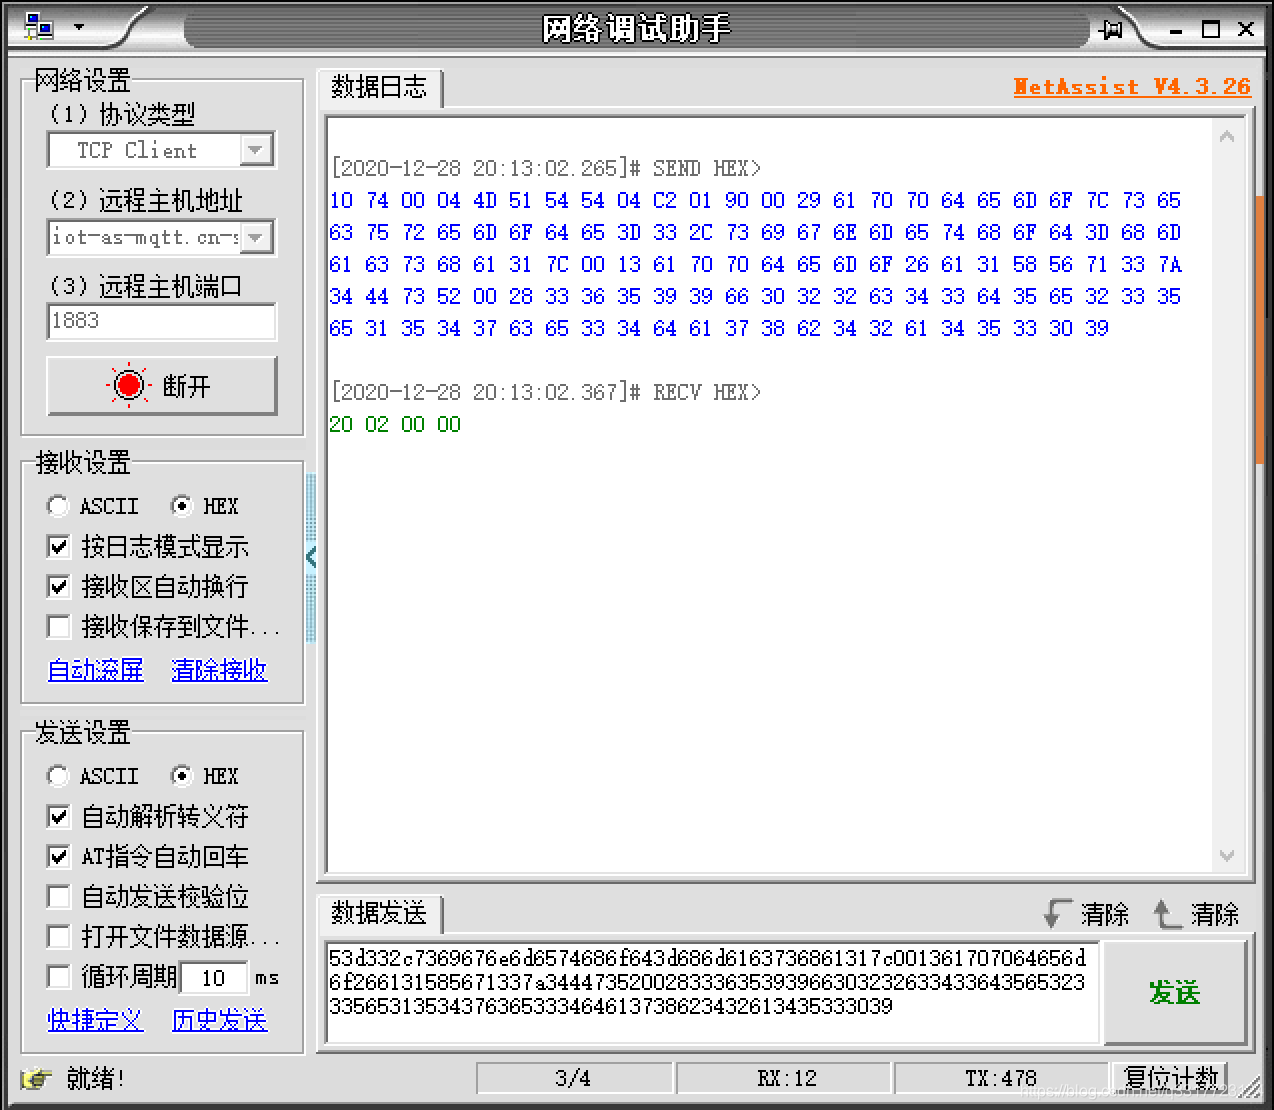The height and width of the screenshot is (1110, 1274).
Task: Click the green 发送 send button
Action: 1174,992
